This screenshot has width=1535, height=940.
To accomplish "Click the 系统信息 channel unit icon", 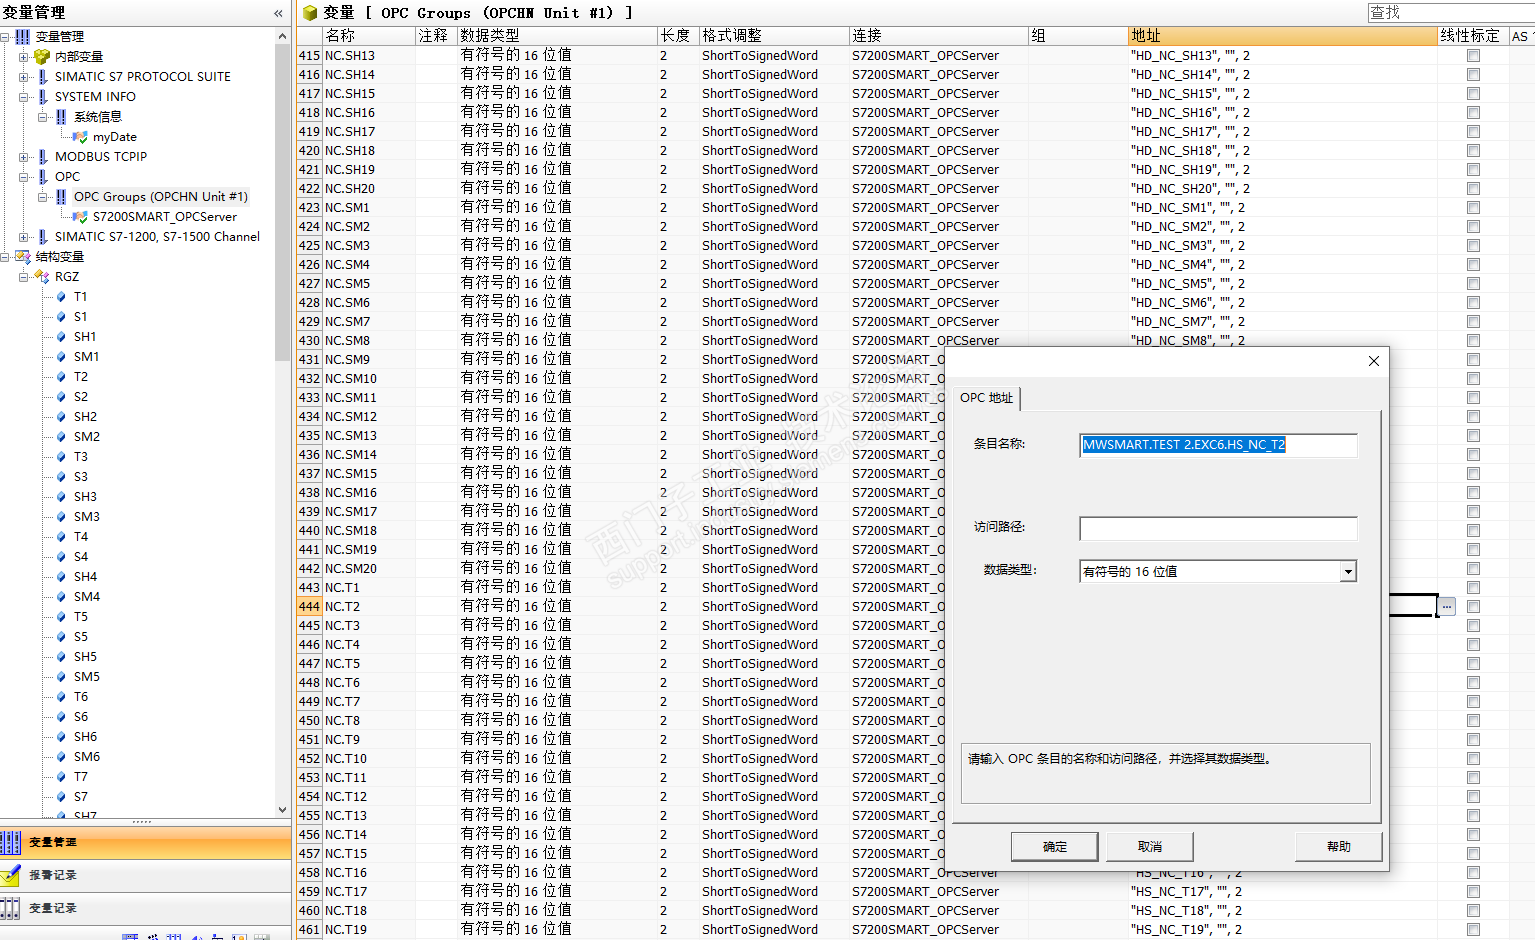I will (61, 116).
